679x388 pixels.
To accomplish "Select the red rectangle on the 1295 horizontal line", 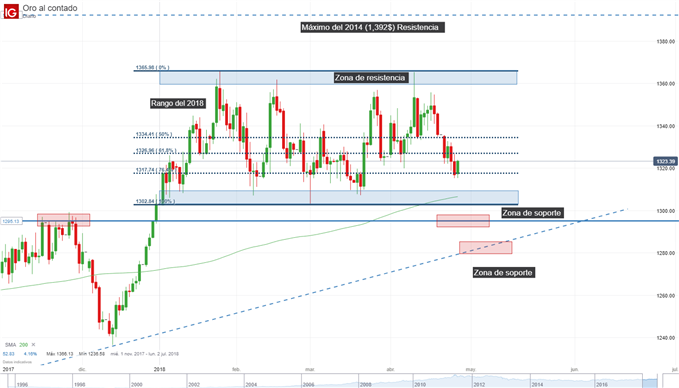I will coord(463,221).
